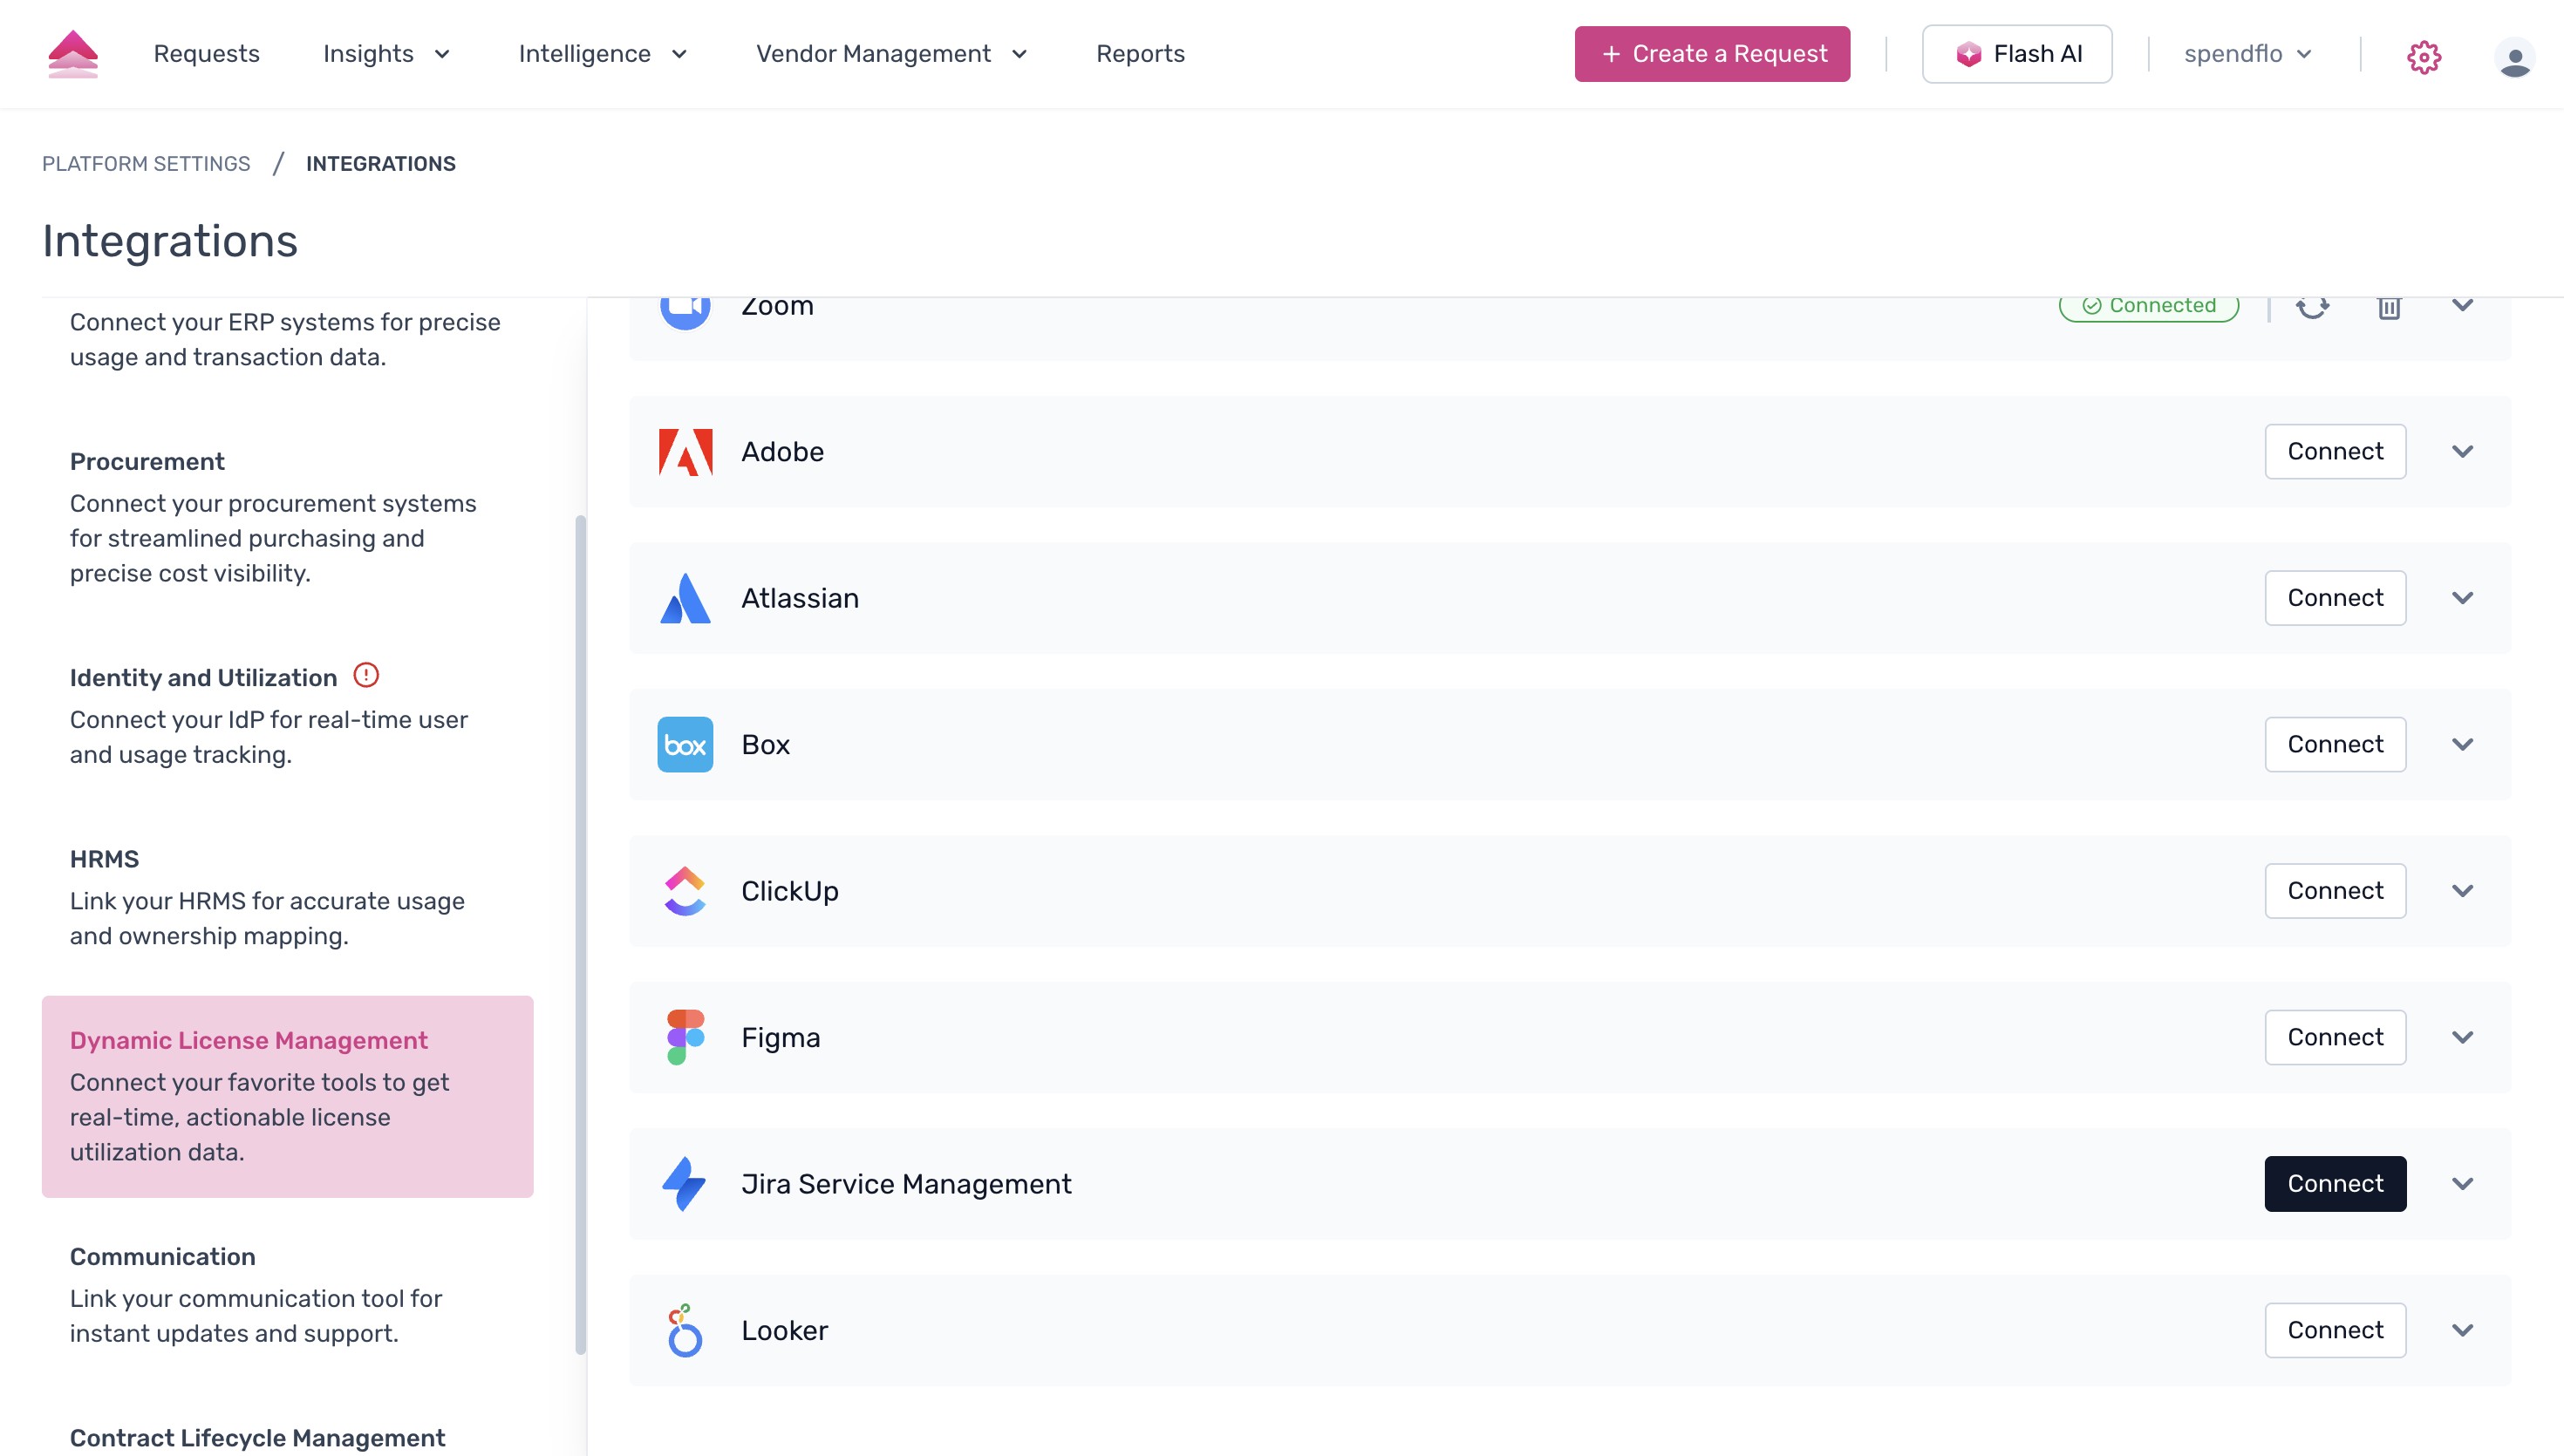This screenshot has width=2564, height=1456.
Task: Select the Atlassian integration icon
Action: coord(686,598)
